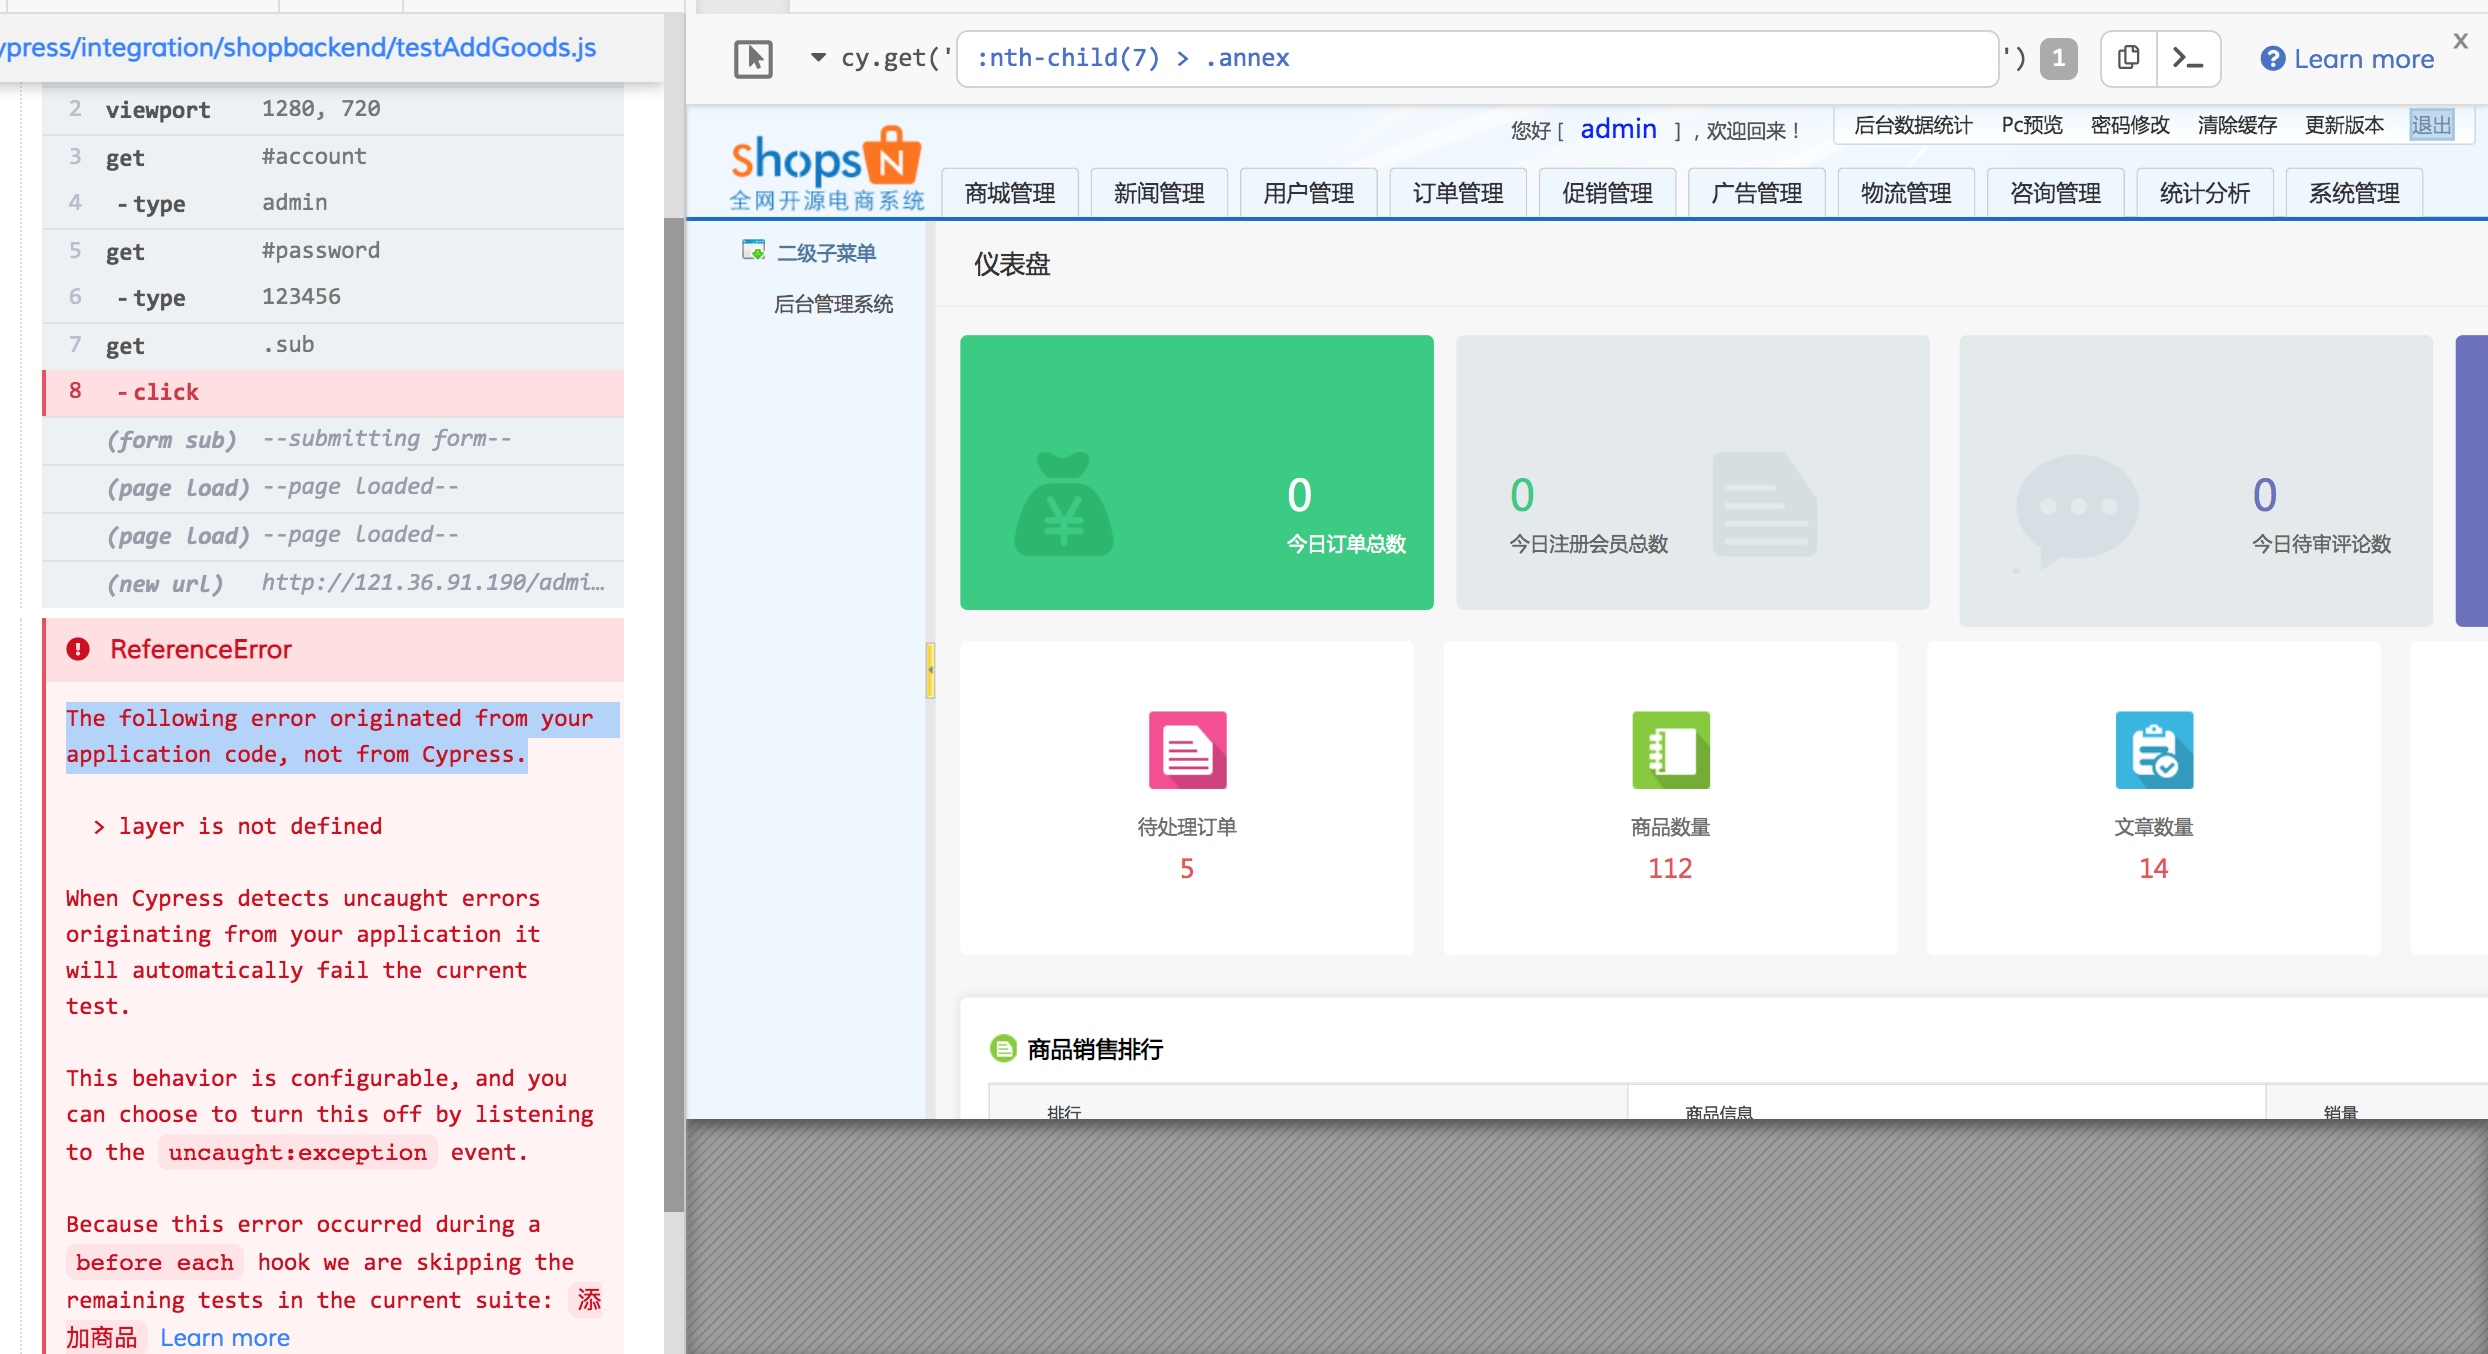Close the selector playground with X

2460,41
